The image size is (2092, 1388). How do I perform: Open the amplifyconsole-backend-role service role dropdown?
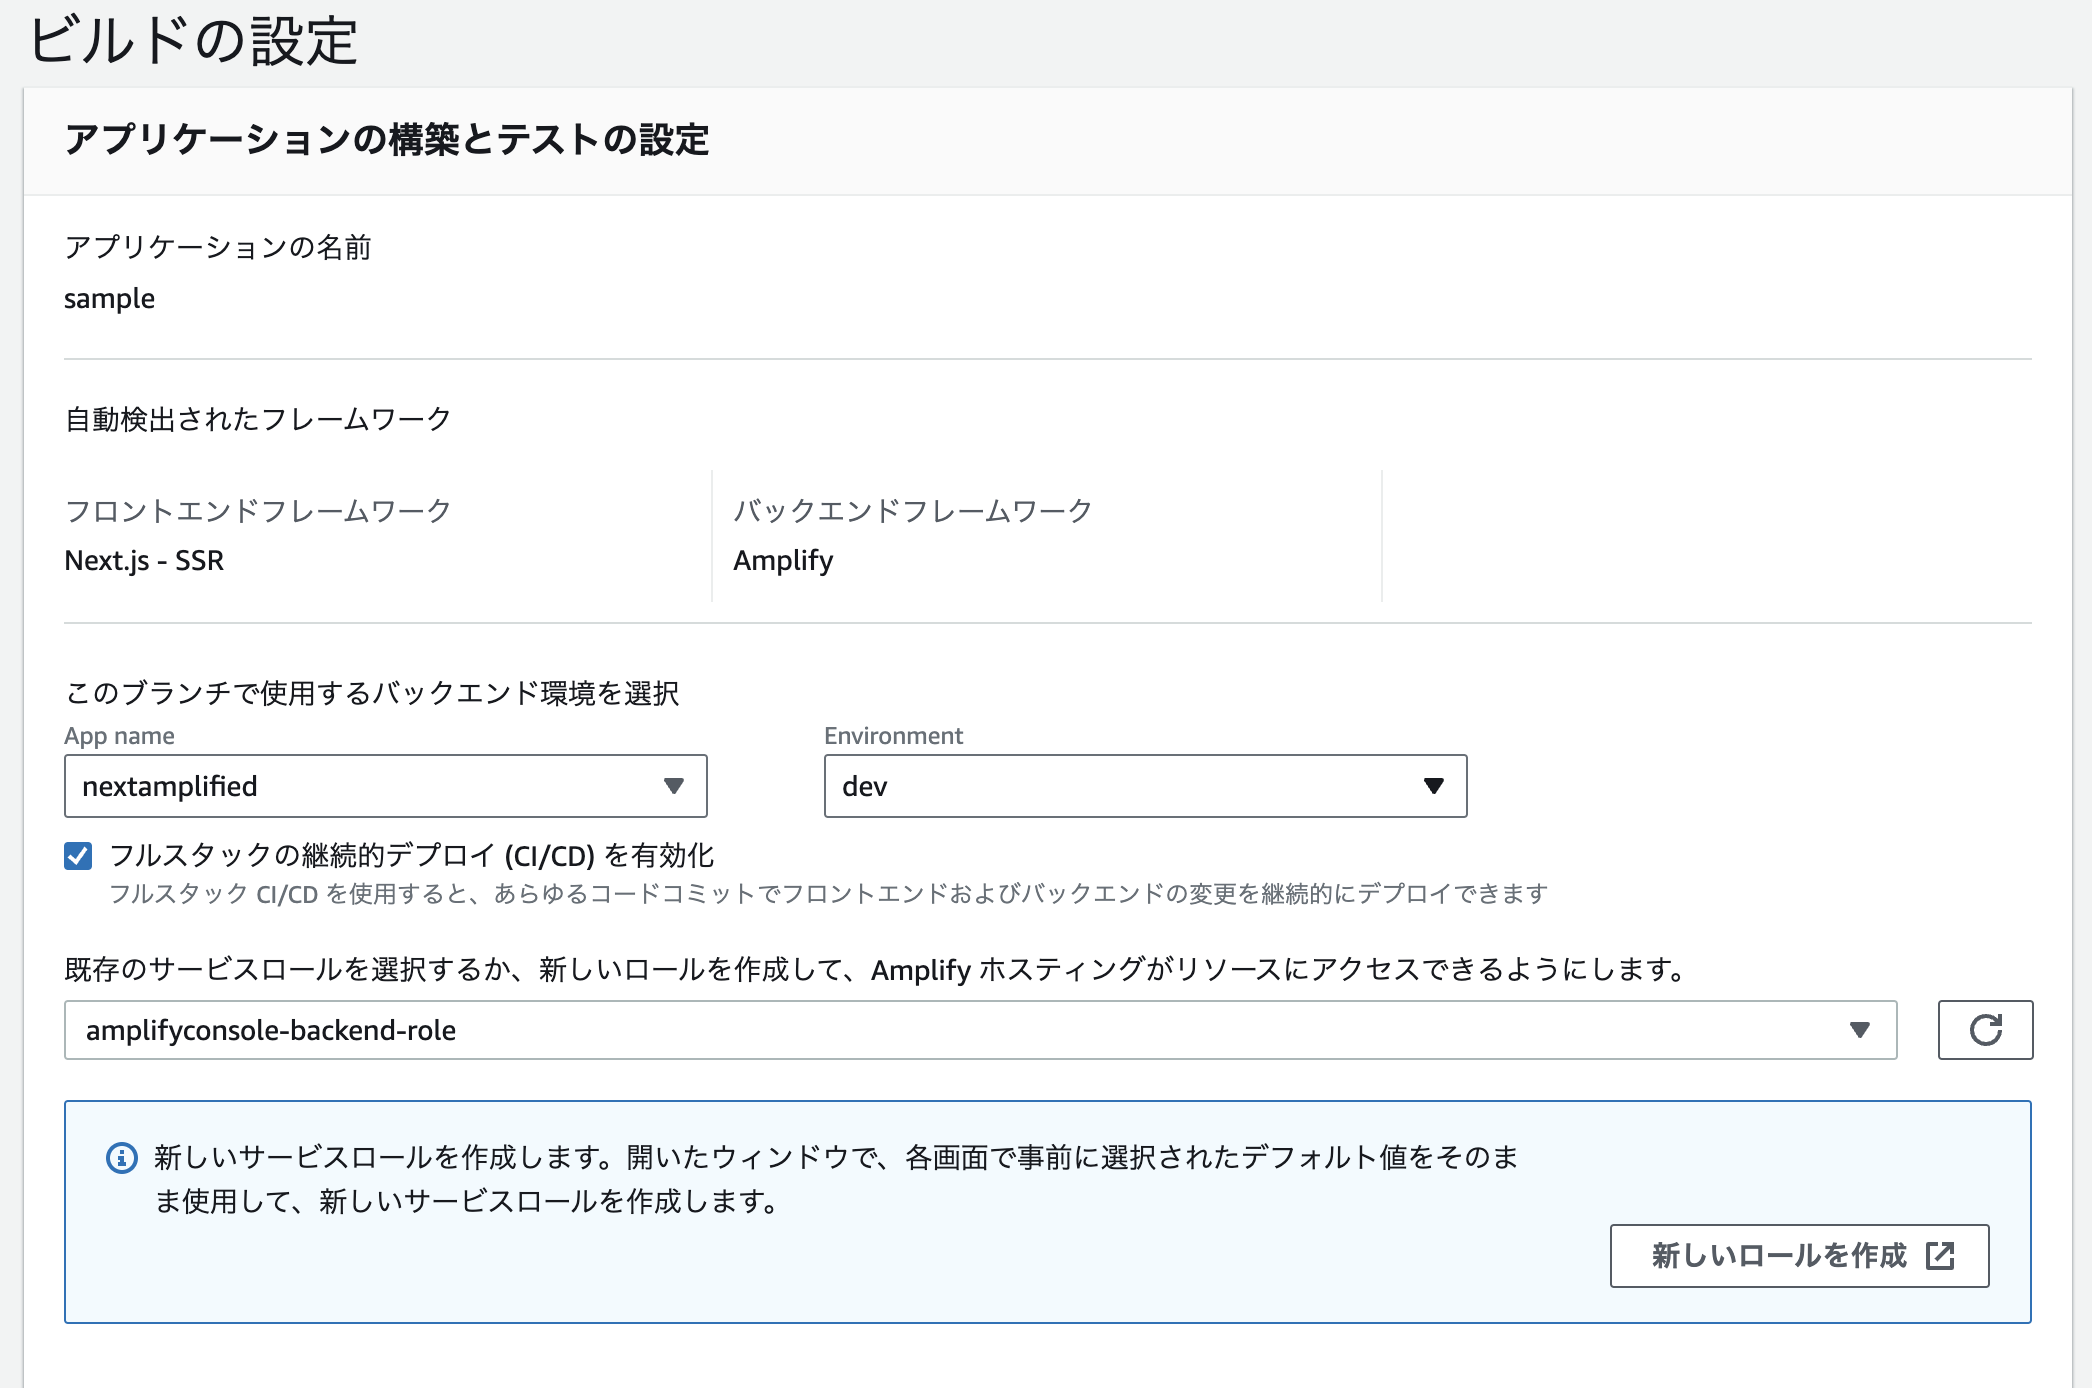[980, 1030]
